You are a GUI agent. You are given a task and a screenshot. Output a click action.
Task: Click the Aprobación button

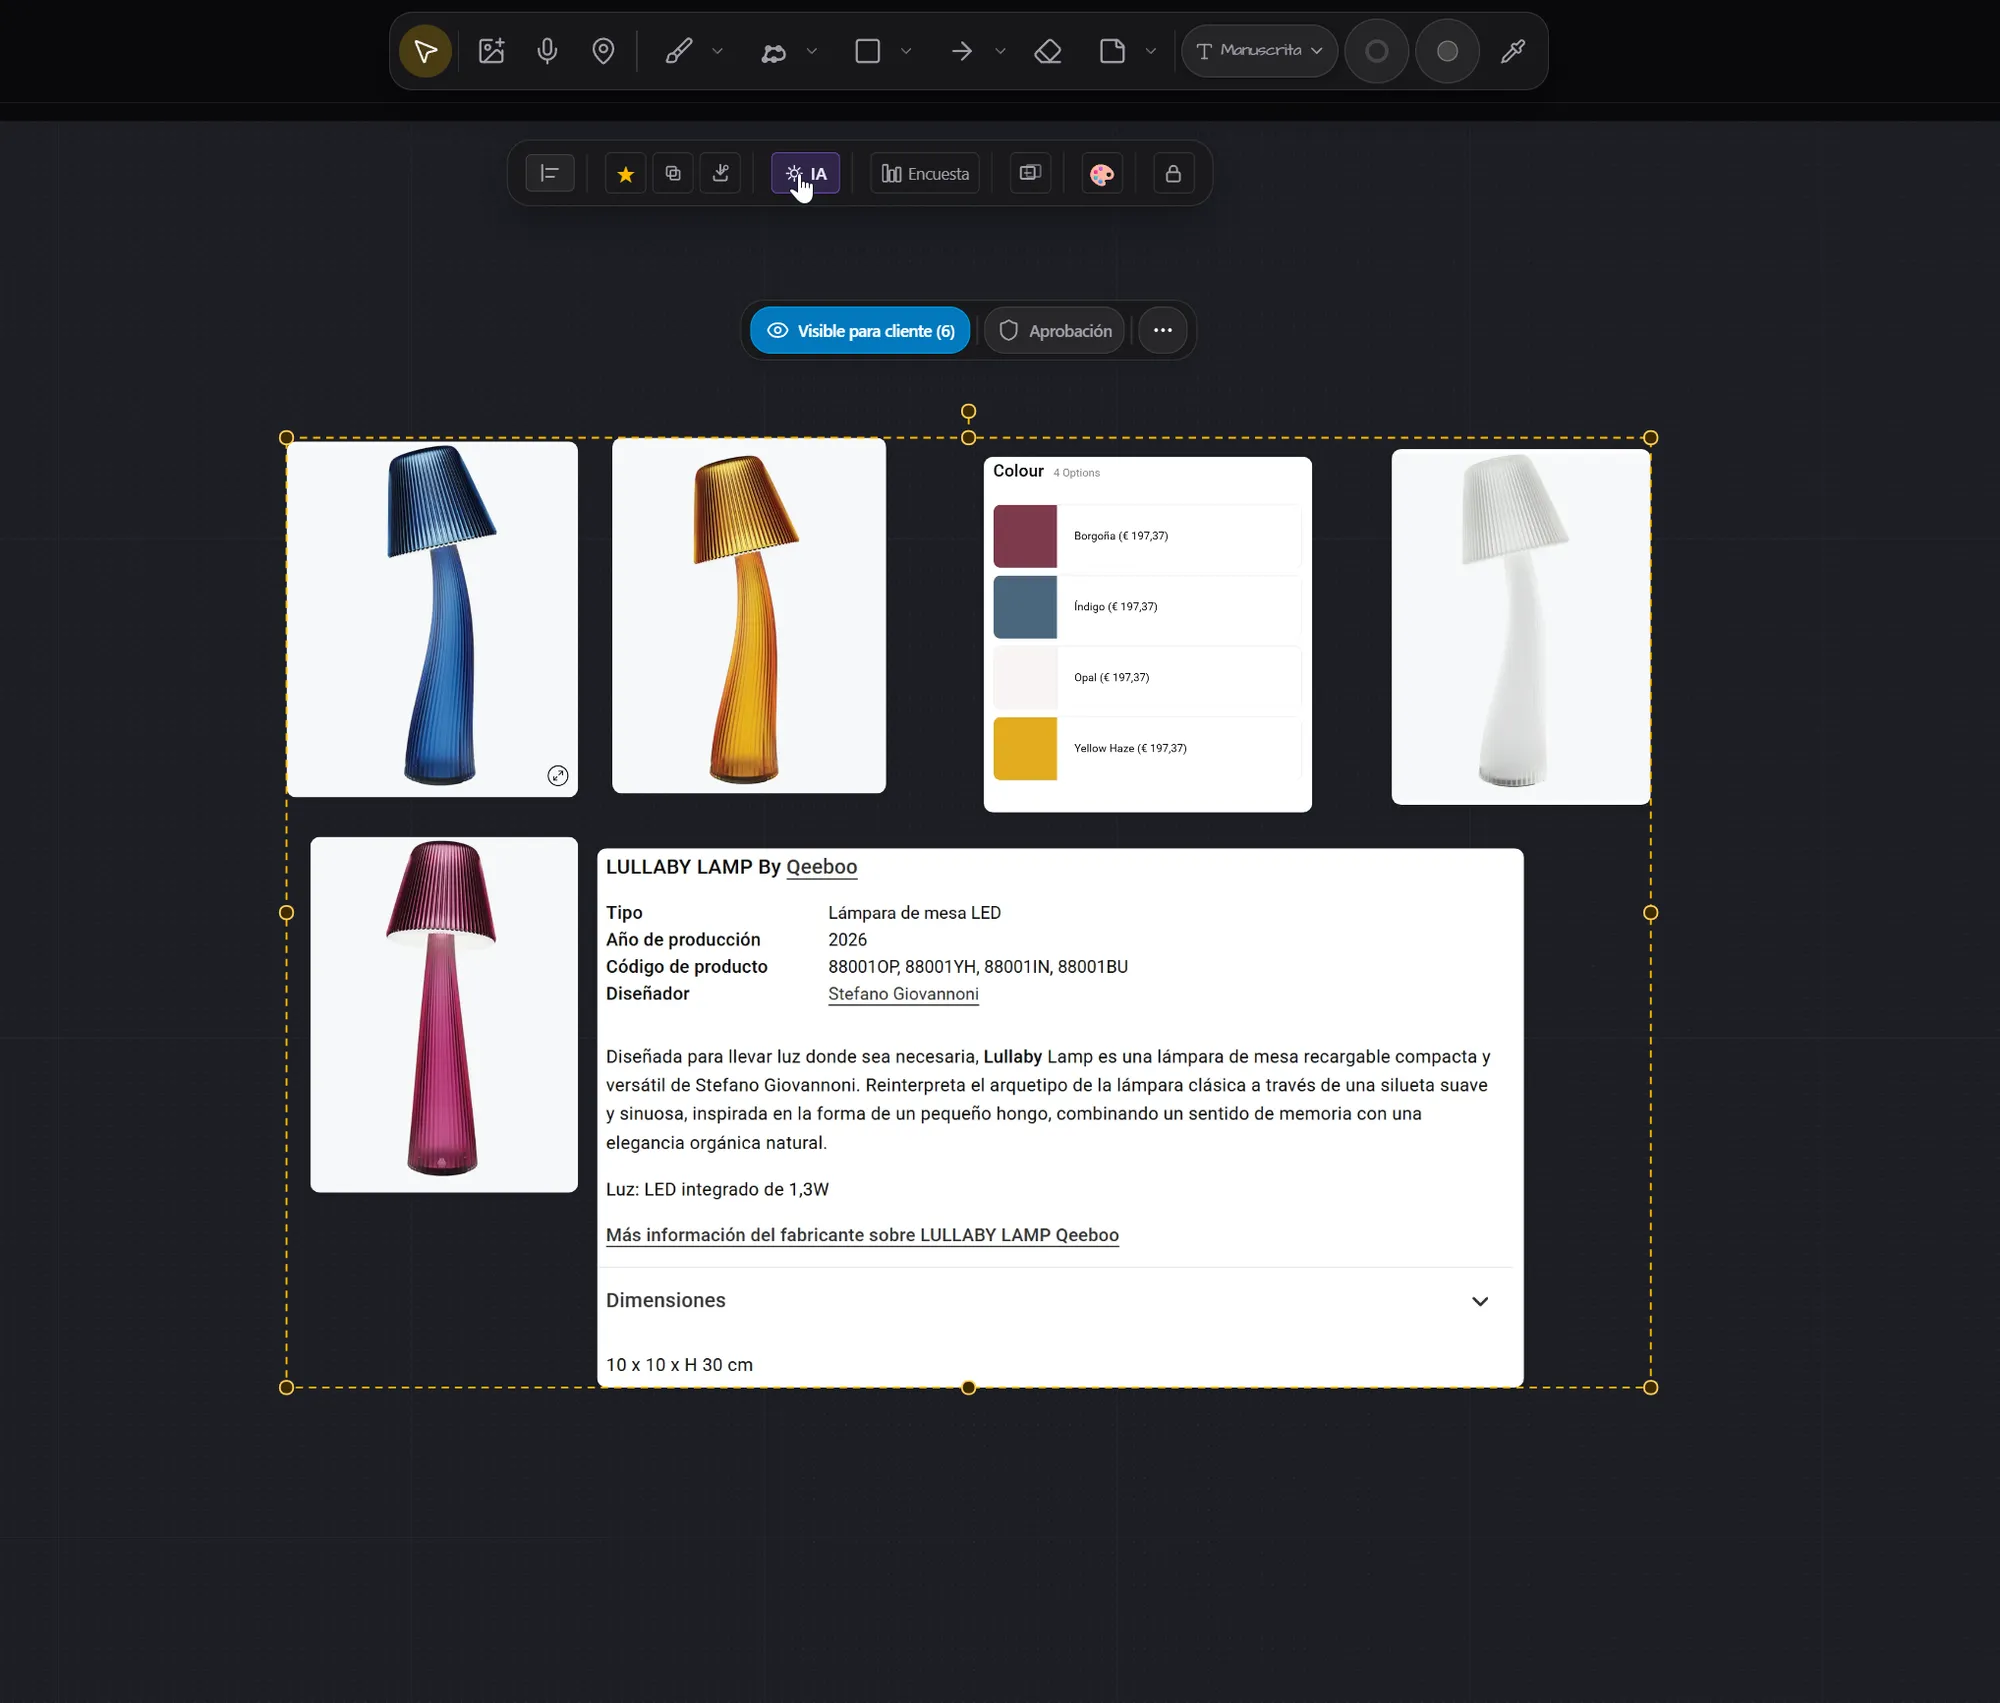[1055, 330]
